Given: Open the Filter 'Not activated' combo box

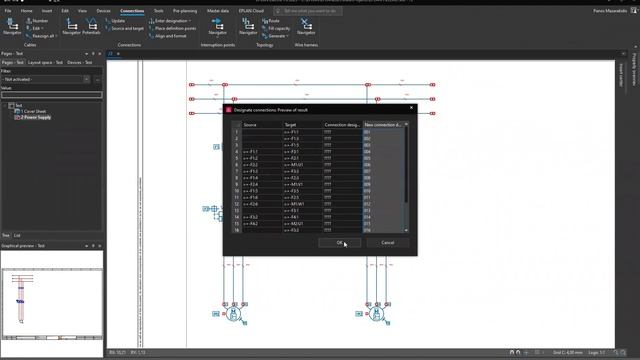Looking at the screenshot, I should [46, 79].
